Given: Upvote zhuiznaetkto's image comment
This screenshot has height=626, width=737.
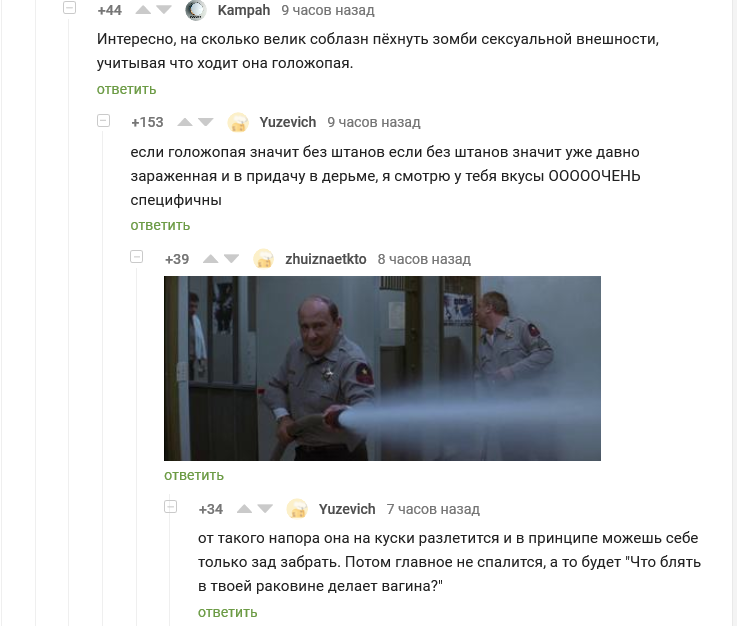Looking at the screenshot, I should tap(211, 259).
